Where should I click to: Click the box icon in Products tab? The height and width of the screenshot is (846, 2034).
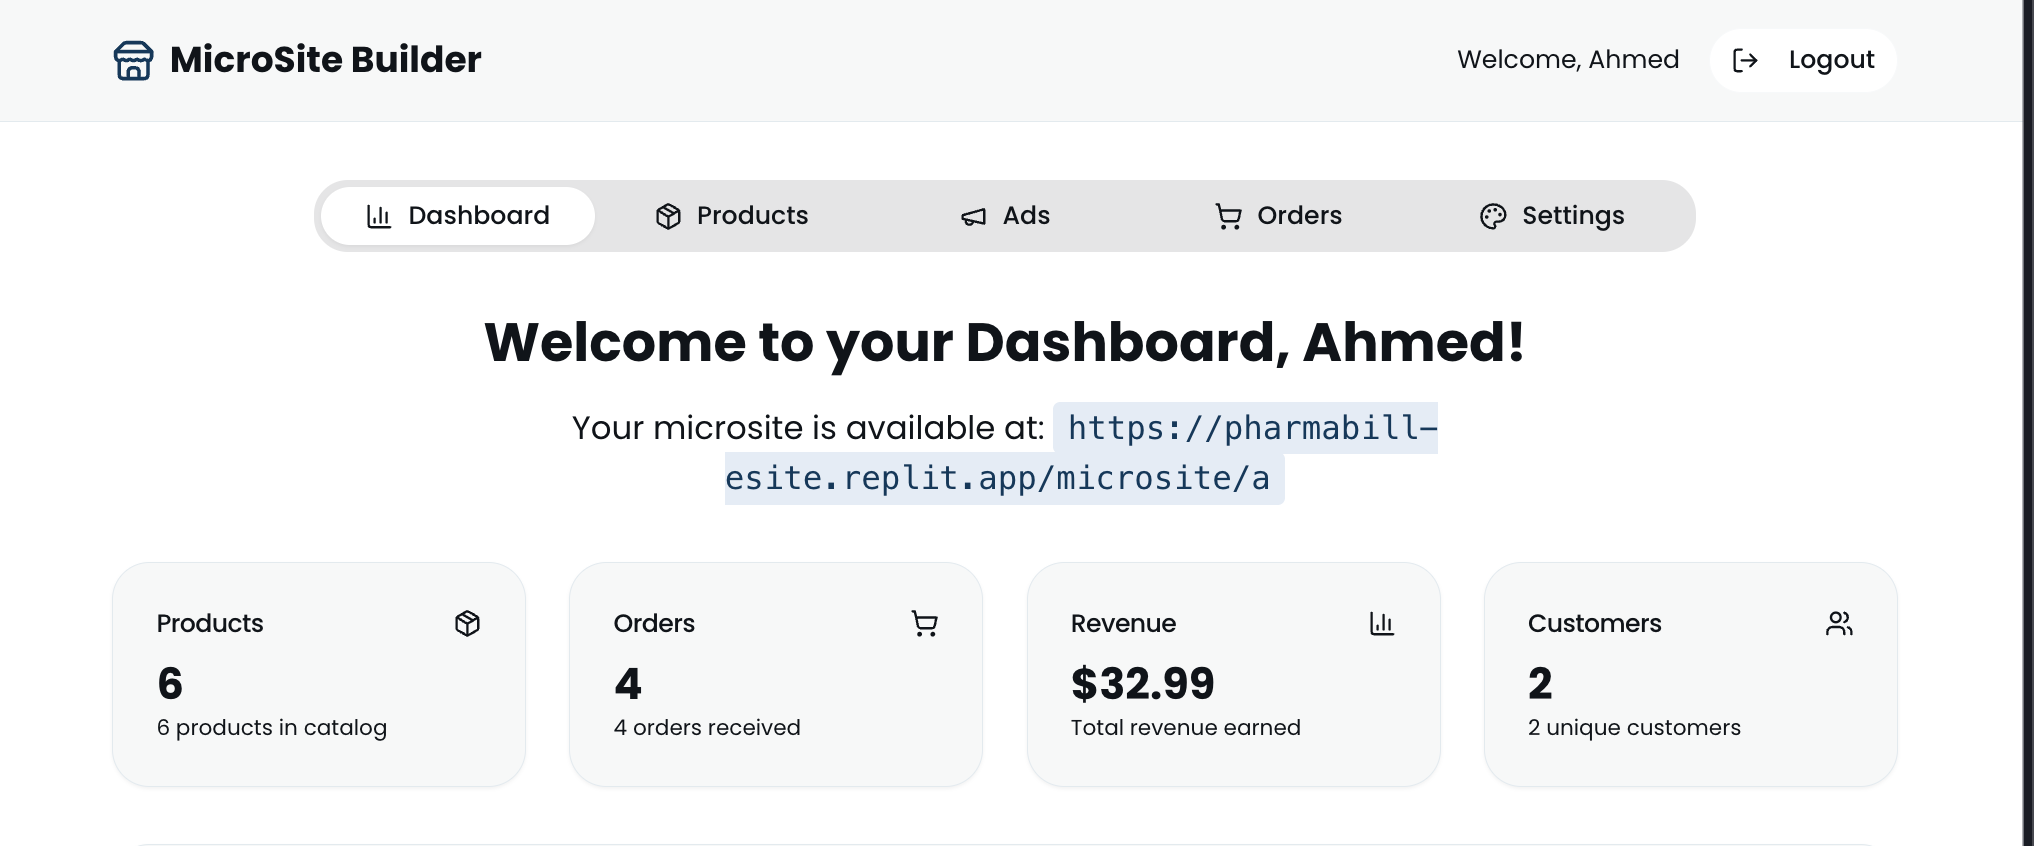point(668,216)
